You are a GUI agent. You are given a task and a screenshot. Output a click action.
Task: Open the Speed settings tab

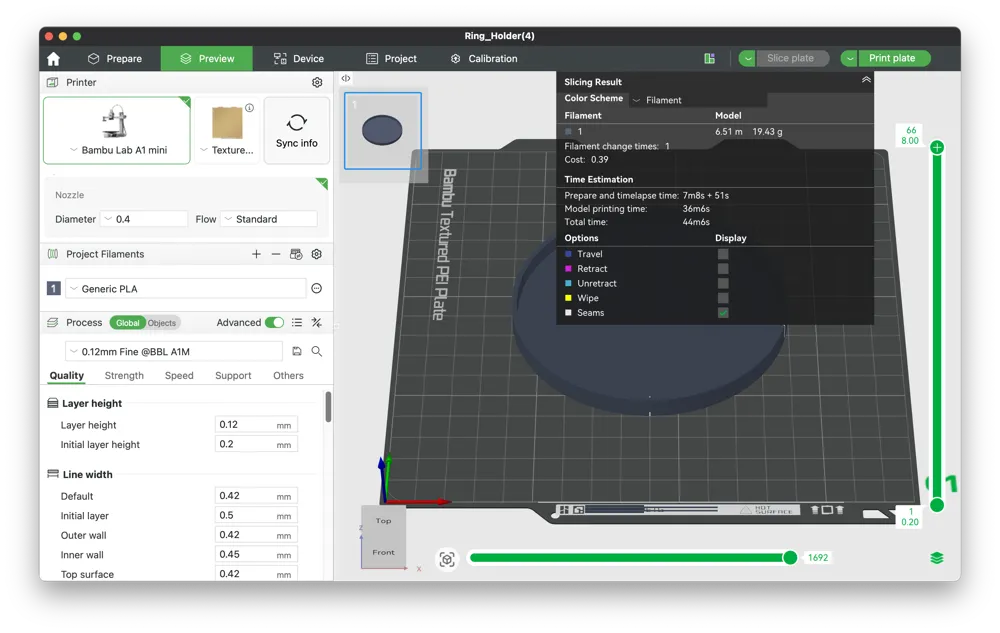[179, 375]
